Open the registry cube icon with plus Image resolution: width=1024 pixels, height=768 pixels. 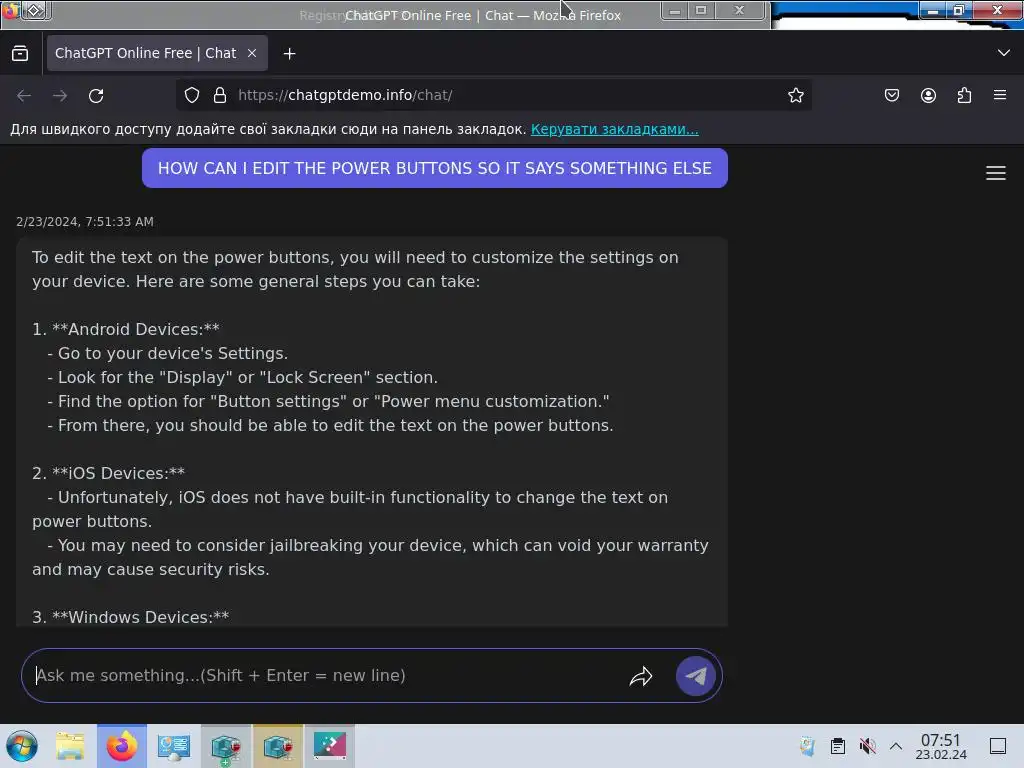click(226, 746)
